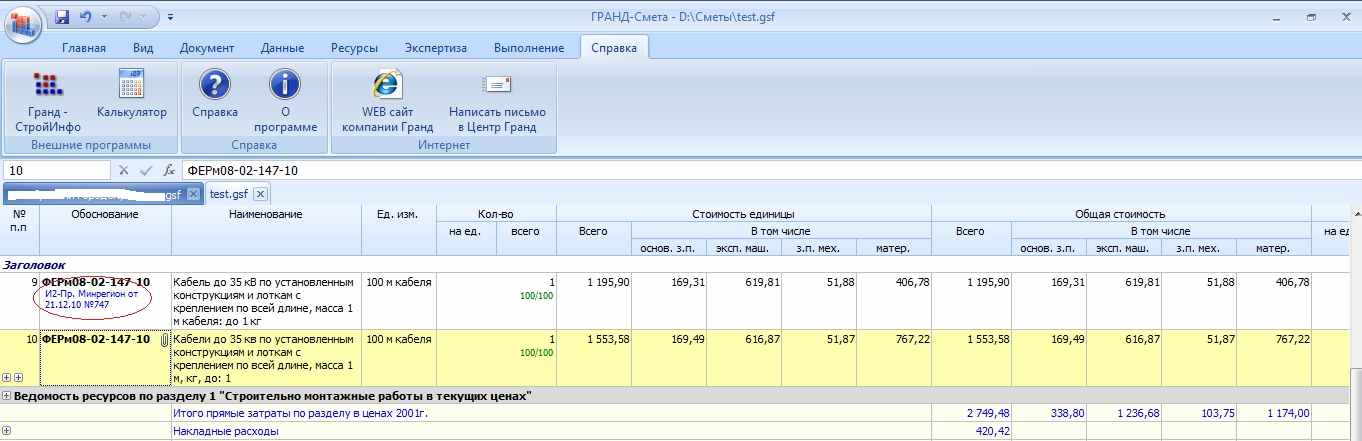
Task: Open the Undo history dropdown arrow
Action: click(103, 17)
